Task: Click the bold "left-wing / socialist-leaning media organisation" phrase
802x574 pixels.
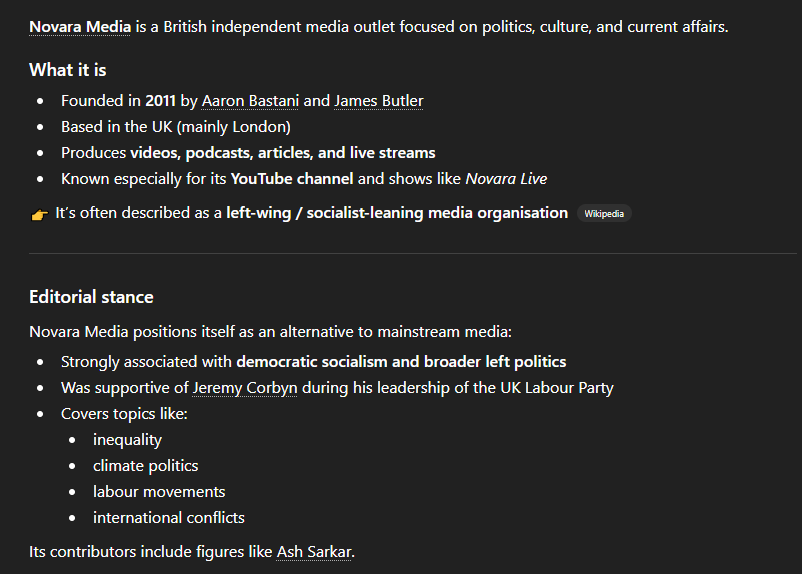Action: coord(397,213)
